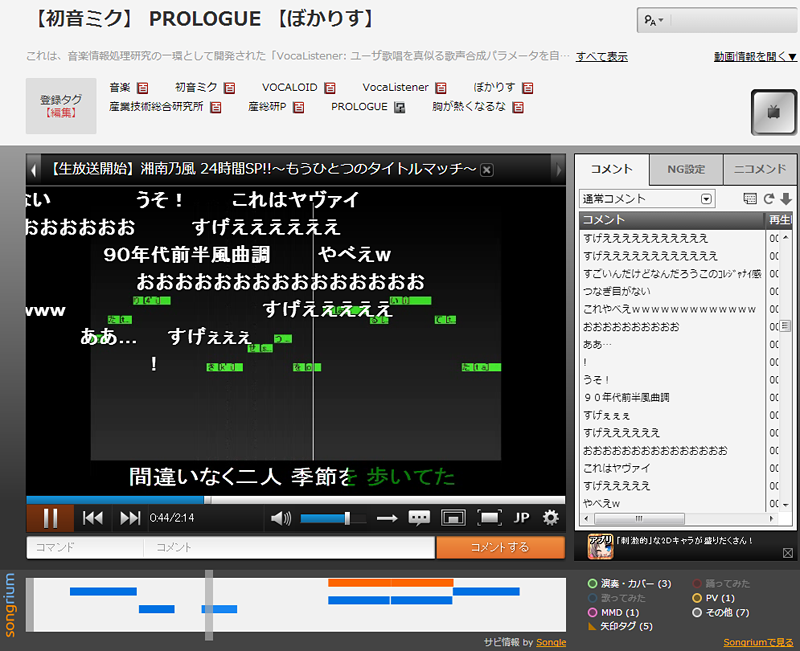Screen dimensions: 800x651
Task: Expand description with すべて表示
Action: tap(602, 56)
